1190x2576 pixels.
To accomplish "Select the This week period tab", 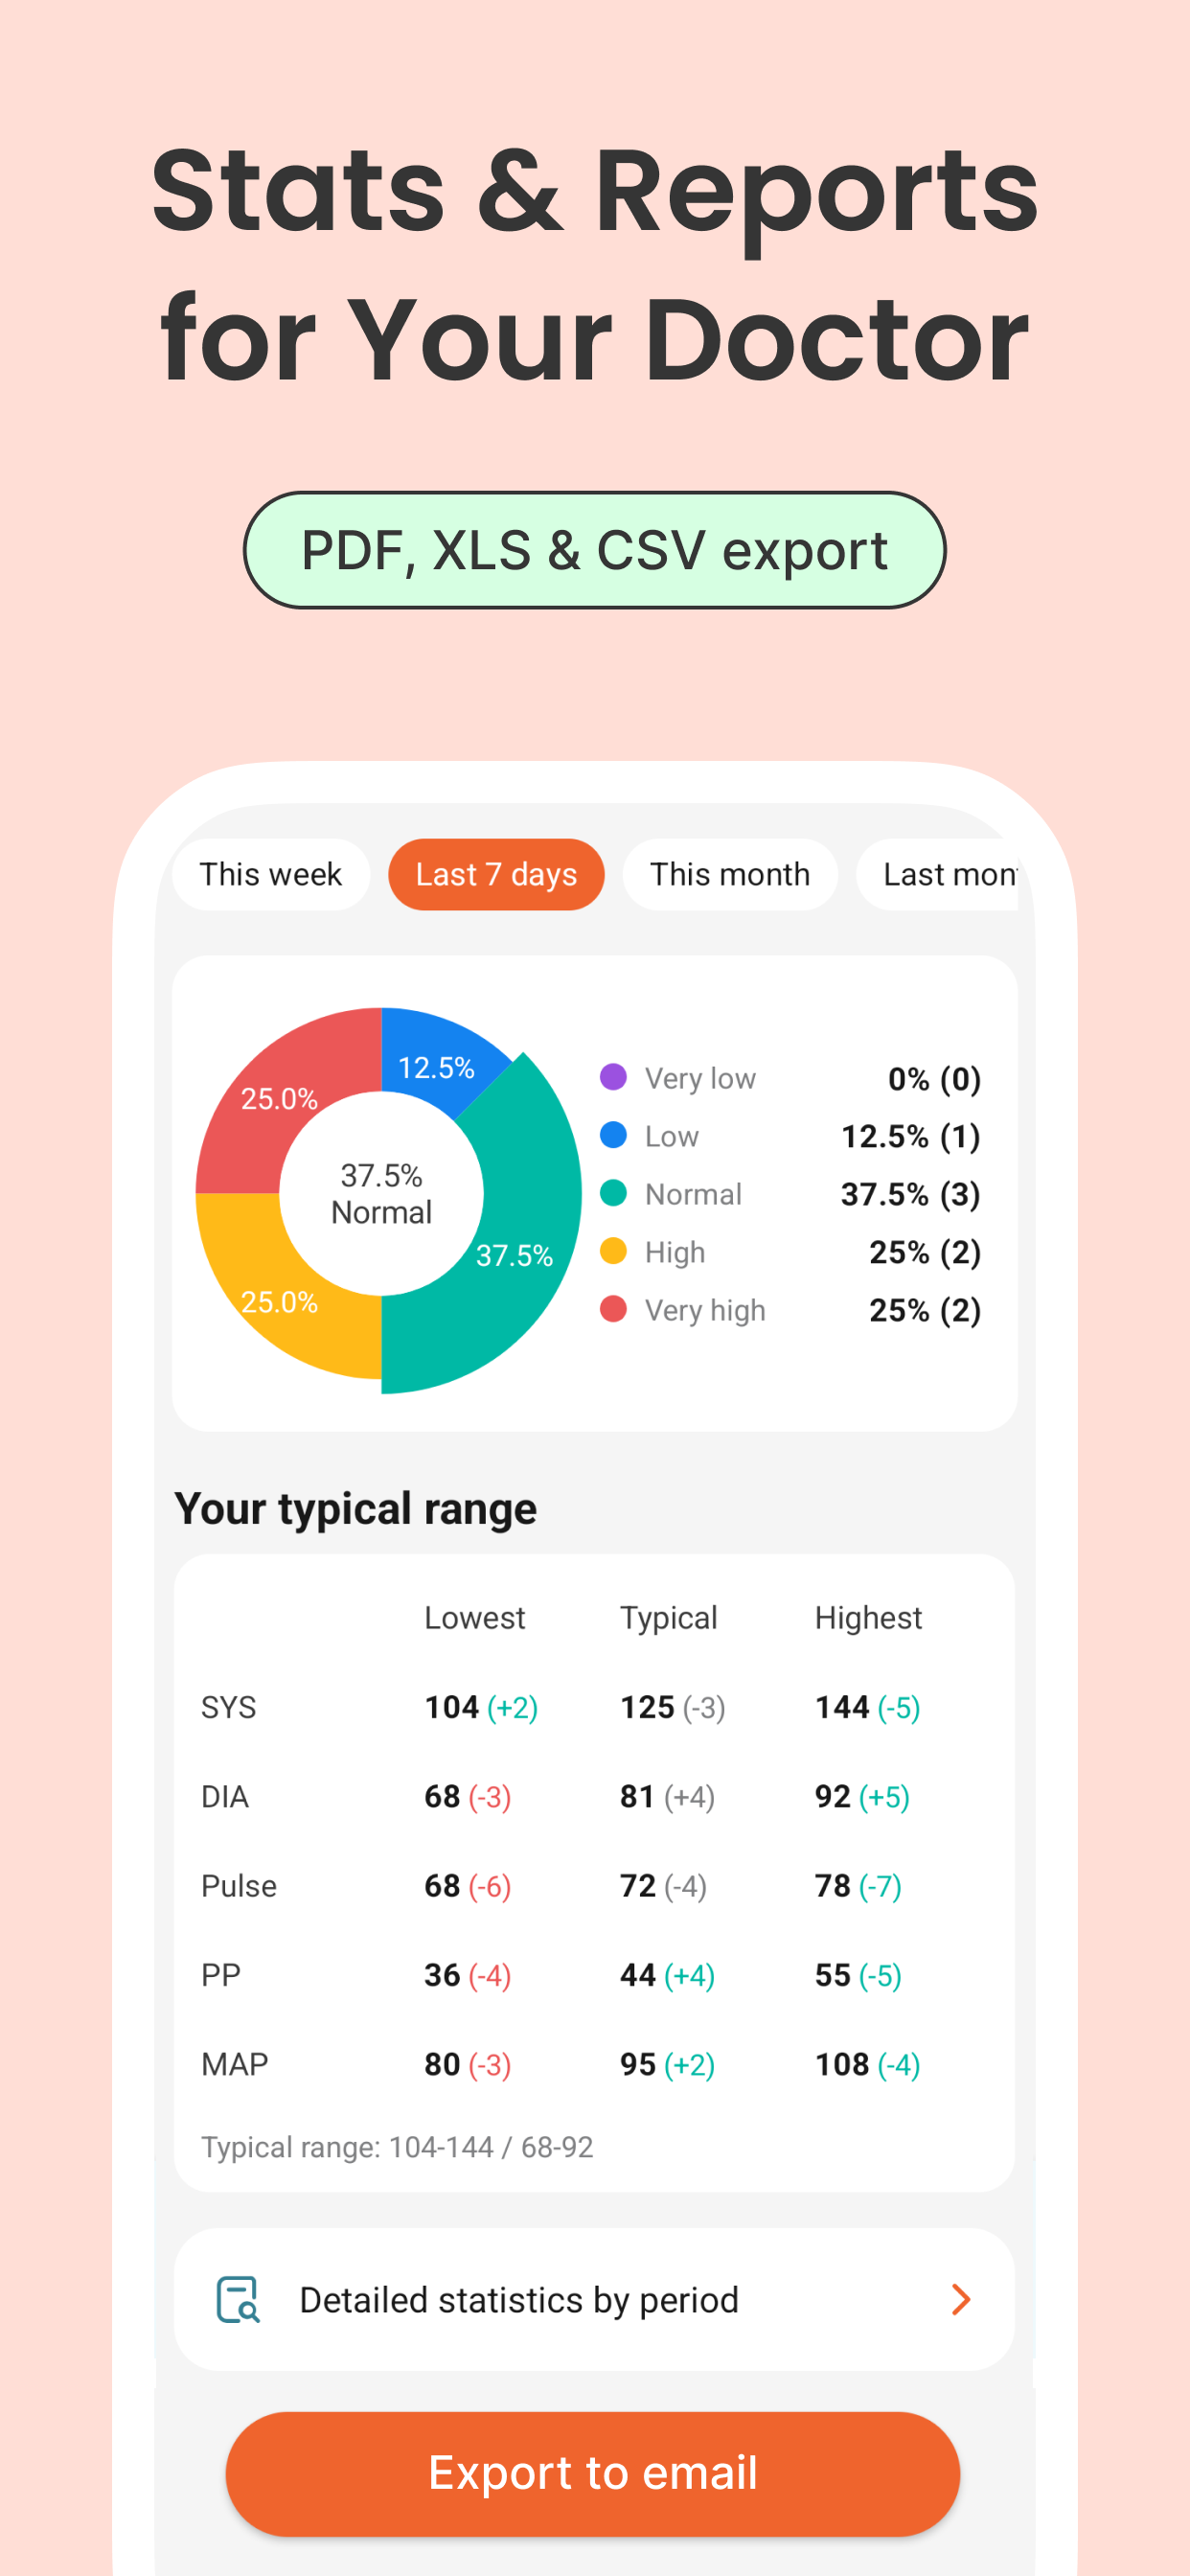I will click(x=271, y=874).
